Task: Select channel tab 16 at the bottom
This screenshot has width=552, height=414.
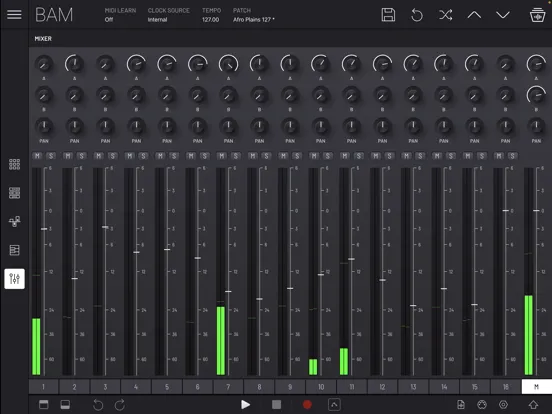Action: click(x=506, y=387)
